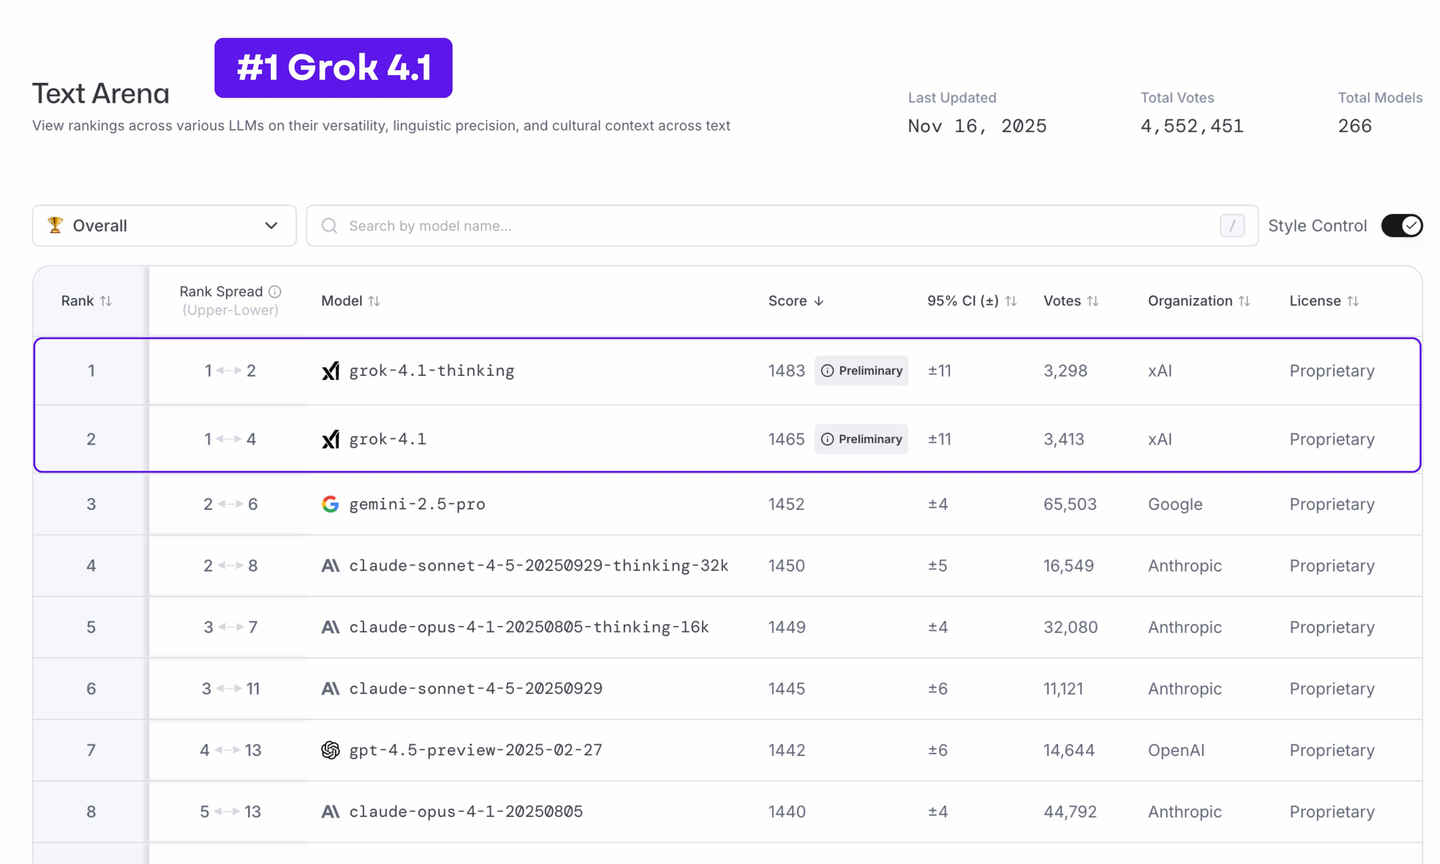Click the xAI logo next to grok-4.1-thinking
The width and height of the screenshot is (1440, 864).
point(331,370)
